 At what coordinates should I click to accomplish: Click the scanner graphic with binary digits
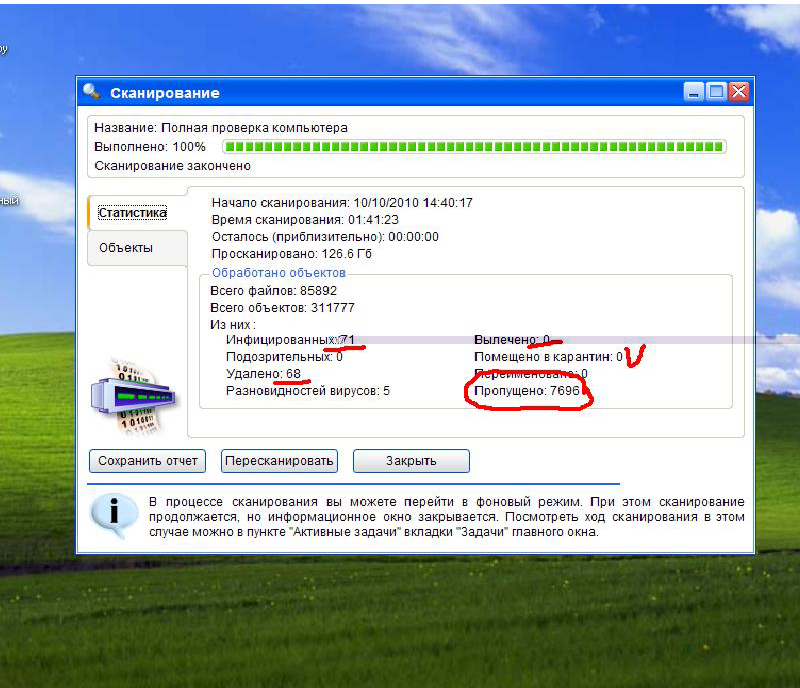[x=133, y=396]
